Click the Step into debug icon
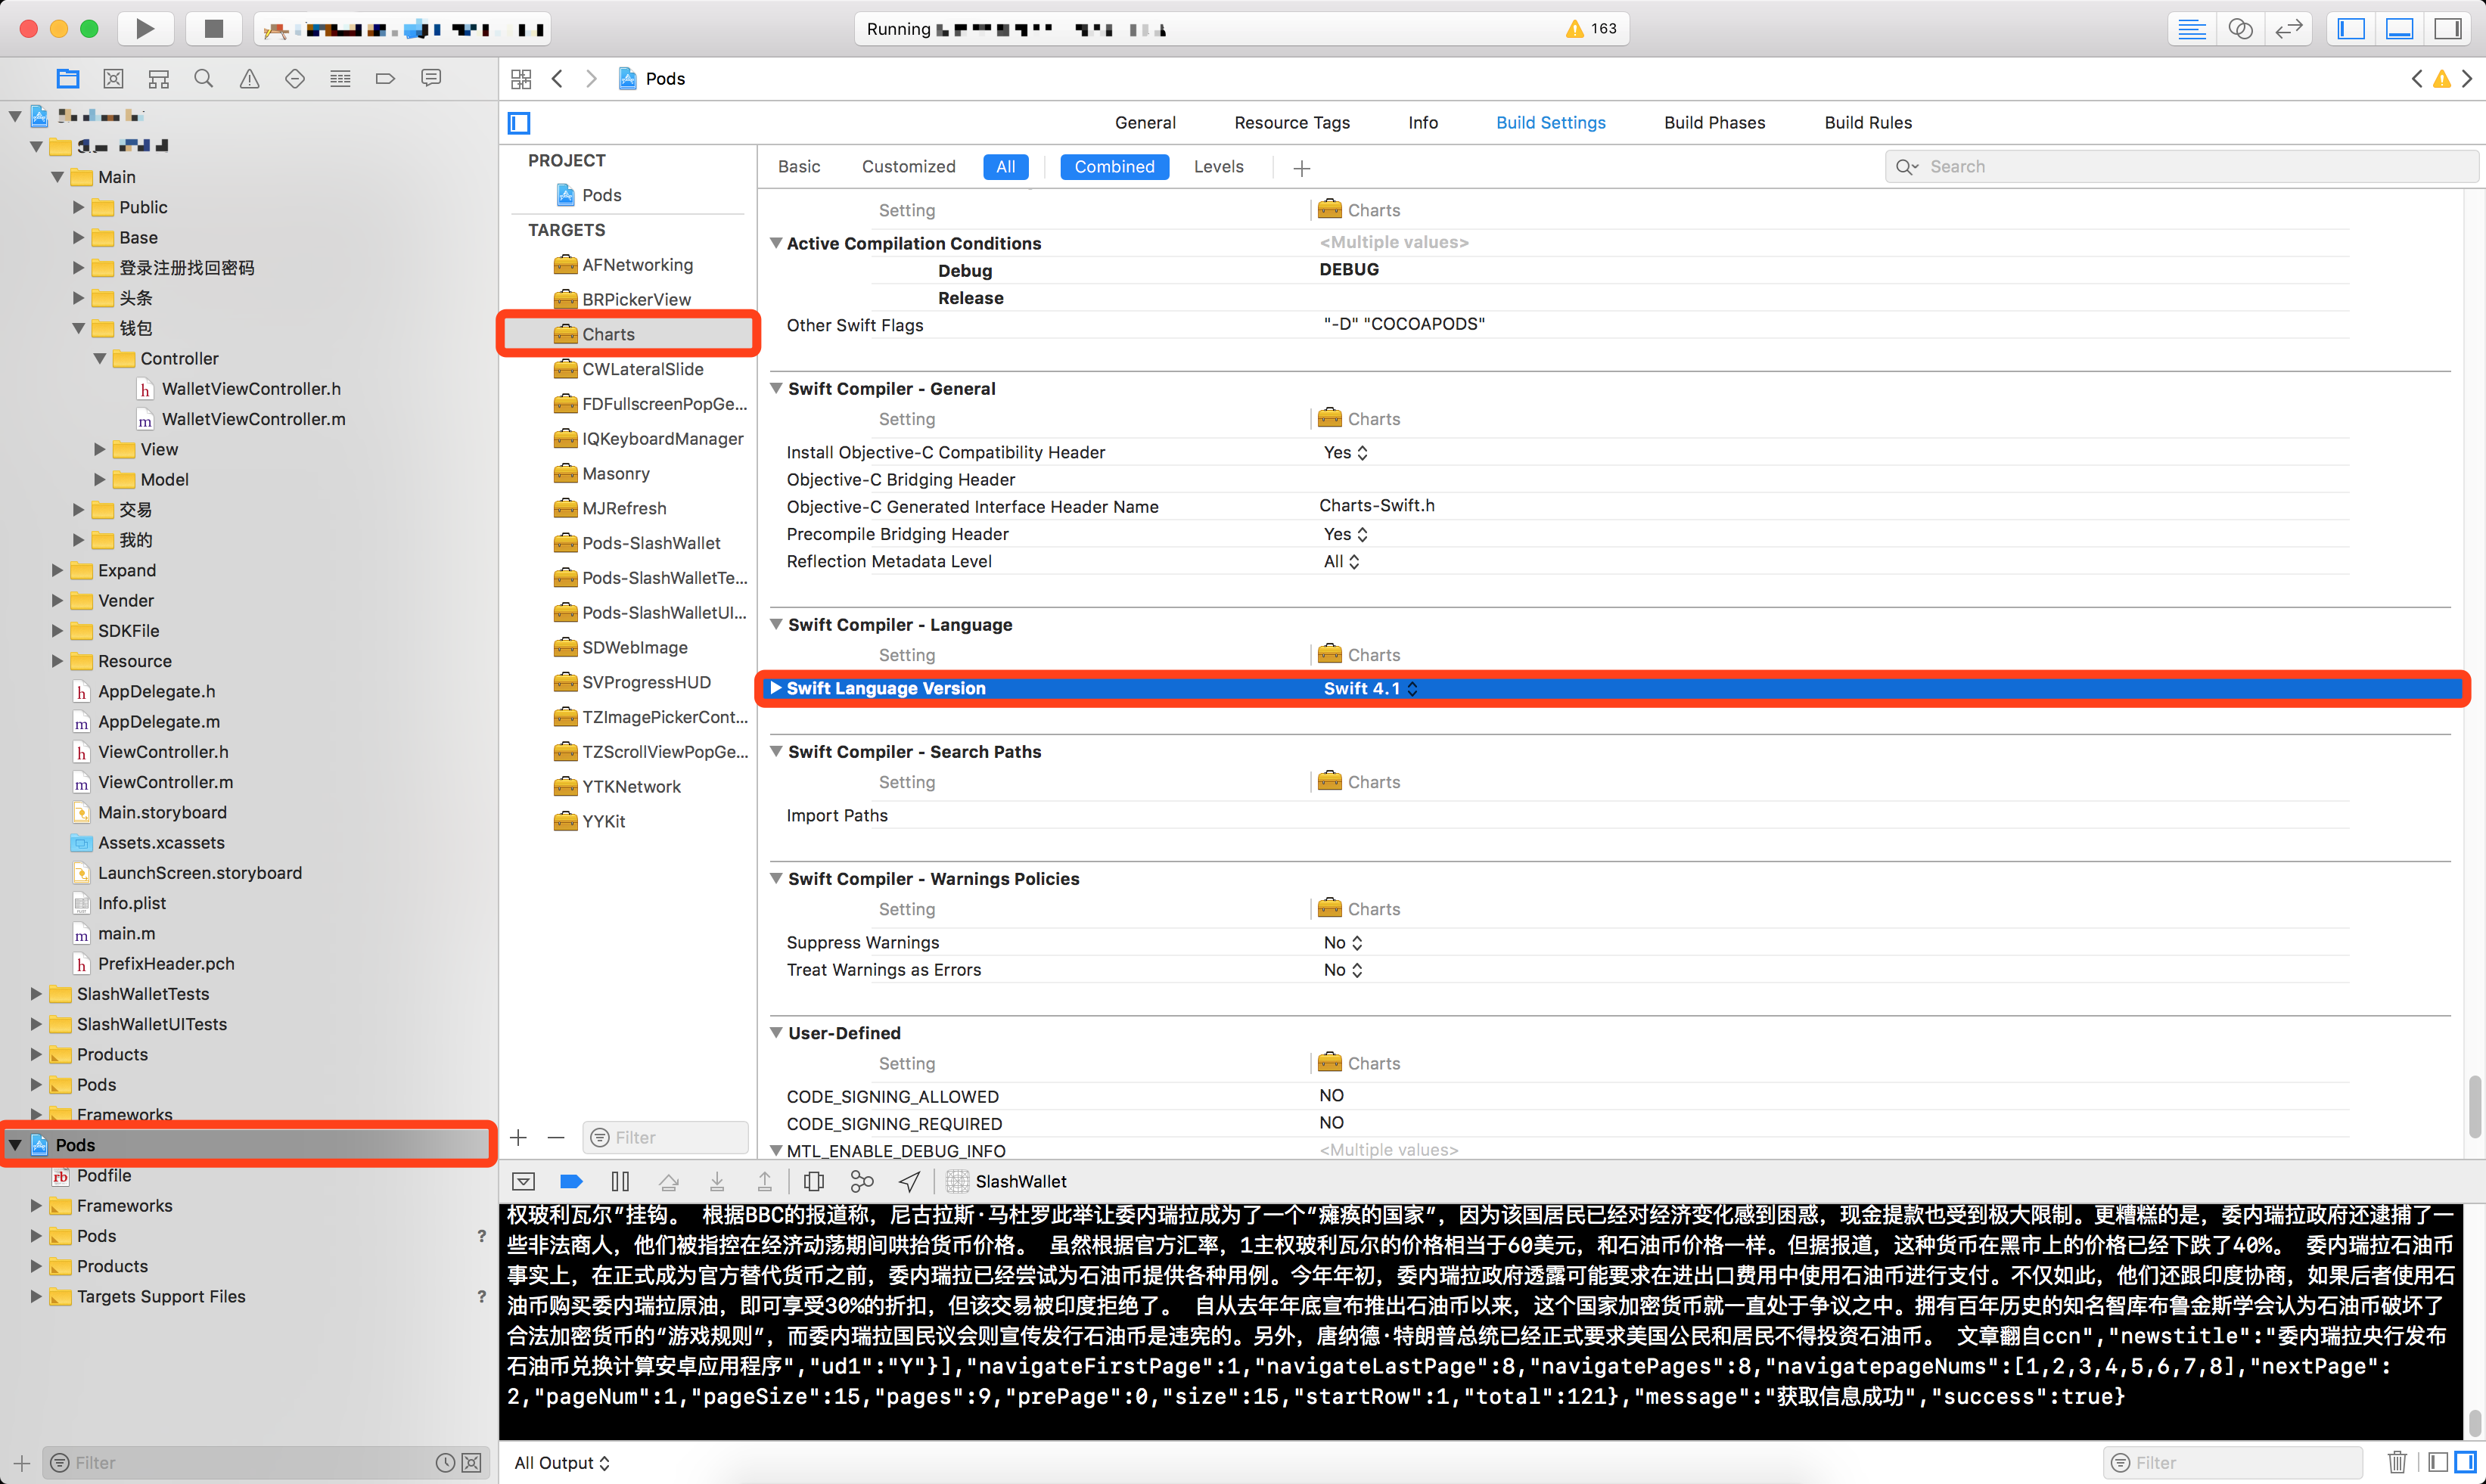The height and width of the screenshot is (1484, 2486). pos(717,1182)
